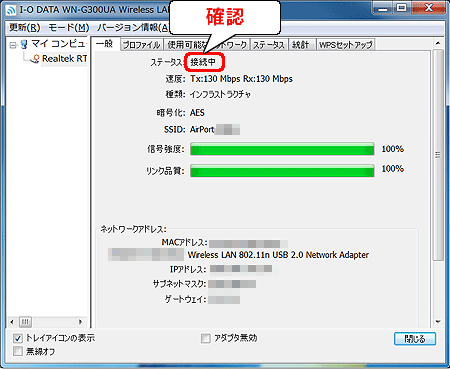
Task: Open the モード(M) menu
Action: [69, 27]
